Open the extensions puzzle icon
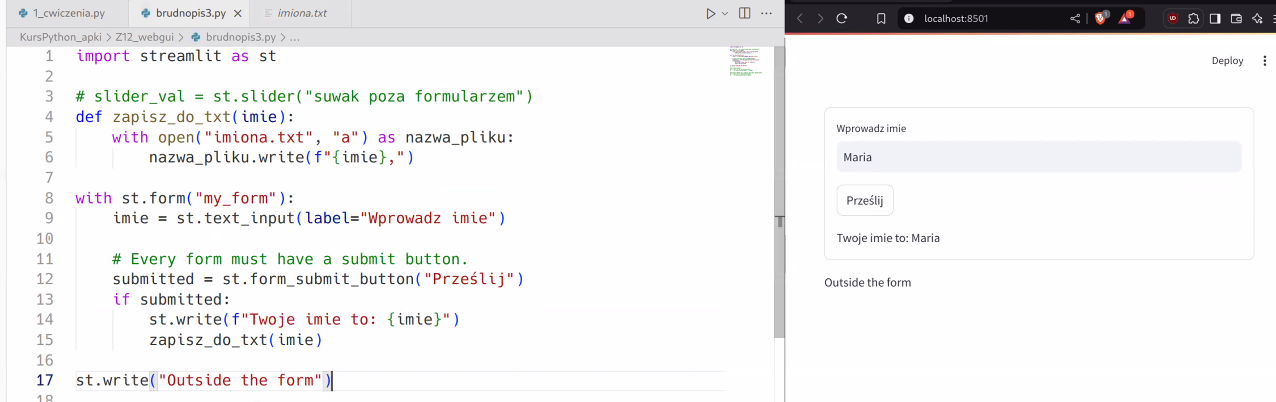This screenshot has height=402, width=1276. (1194, 18)
